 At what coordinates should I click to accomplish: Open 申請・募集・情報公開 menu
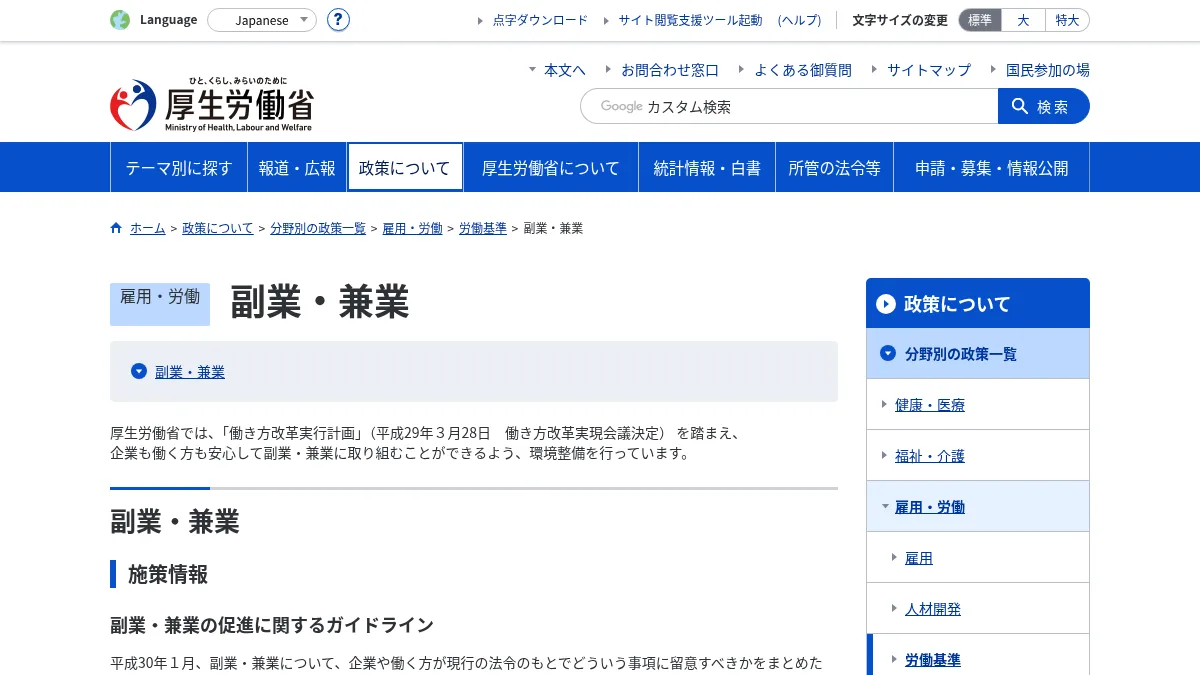991,167
